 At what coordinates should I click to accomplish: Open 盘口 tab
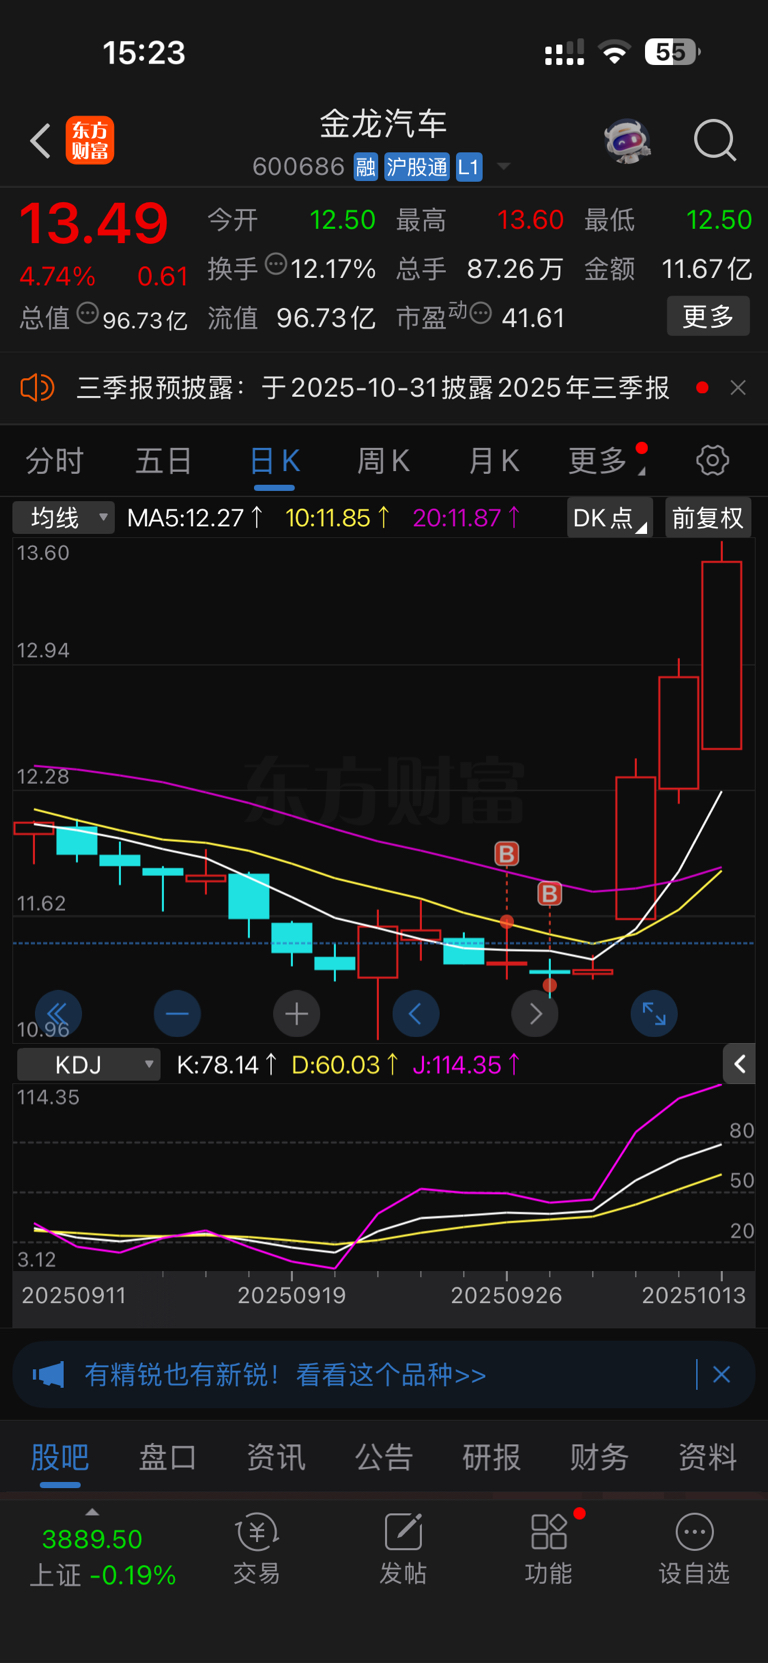167,1457
